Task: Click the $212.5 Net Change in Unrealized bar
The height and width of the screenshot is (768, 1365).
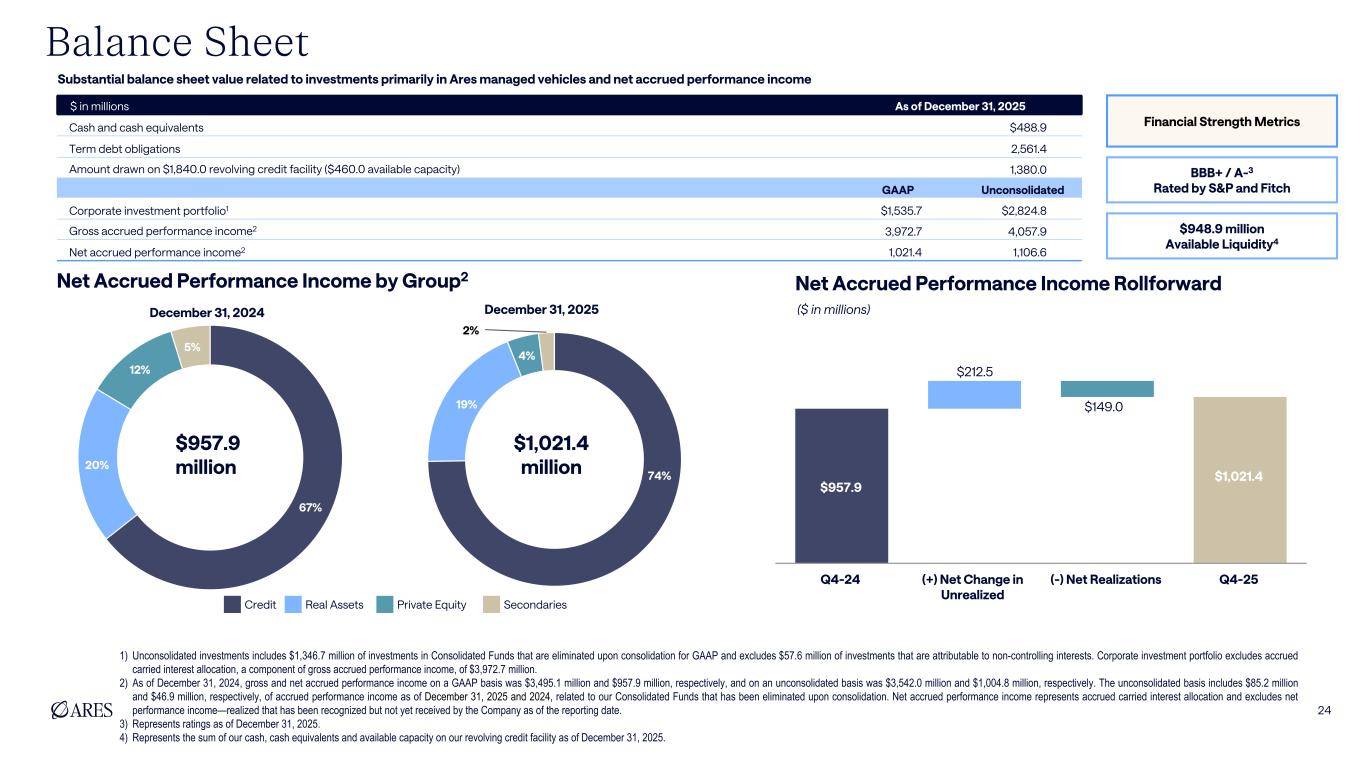Action: pyautogui.click(x=974, y=395)
